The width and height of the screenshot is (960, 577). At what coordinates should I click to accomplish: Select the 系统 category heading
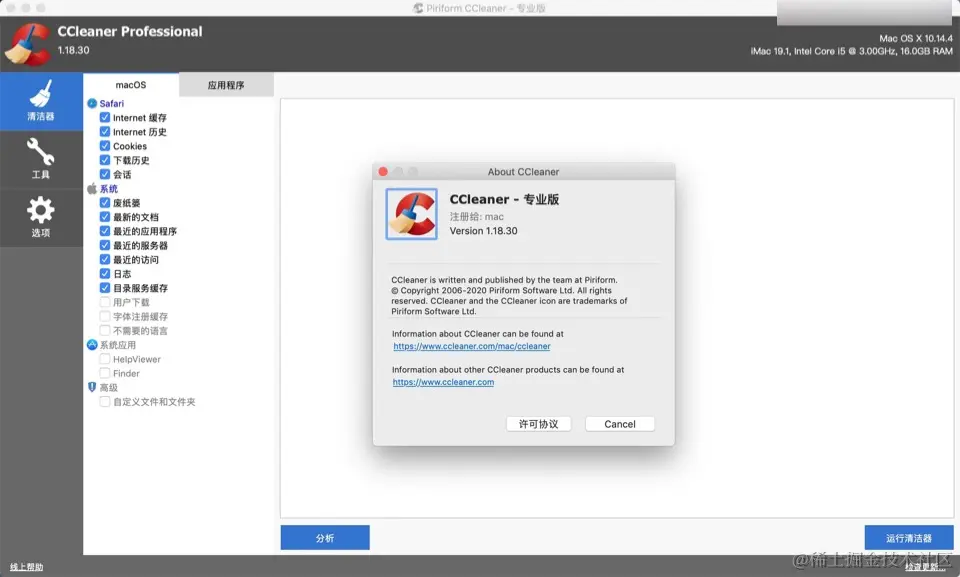[x=109, y=189]
